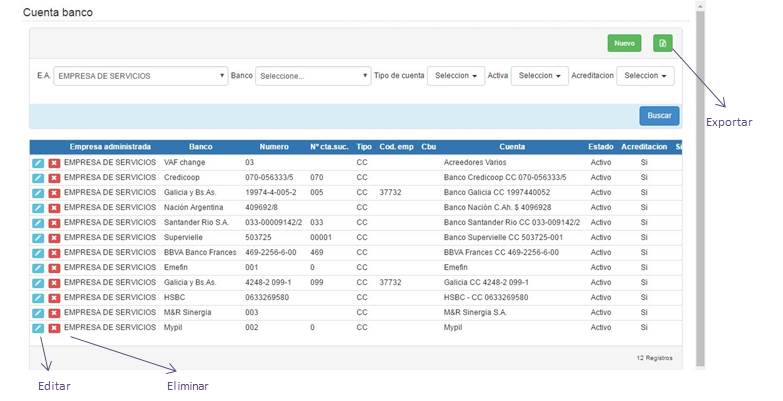783x401 pixels.
Task: Click the green export icon button
Action: tap(662, 43)
